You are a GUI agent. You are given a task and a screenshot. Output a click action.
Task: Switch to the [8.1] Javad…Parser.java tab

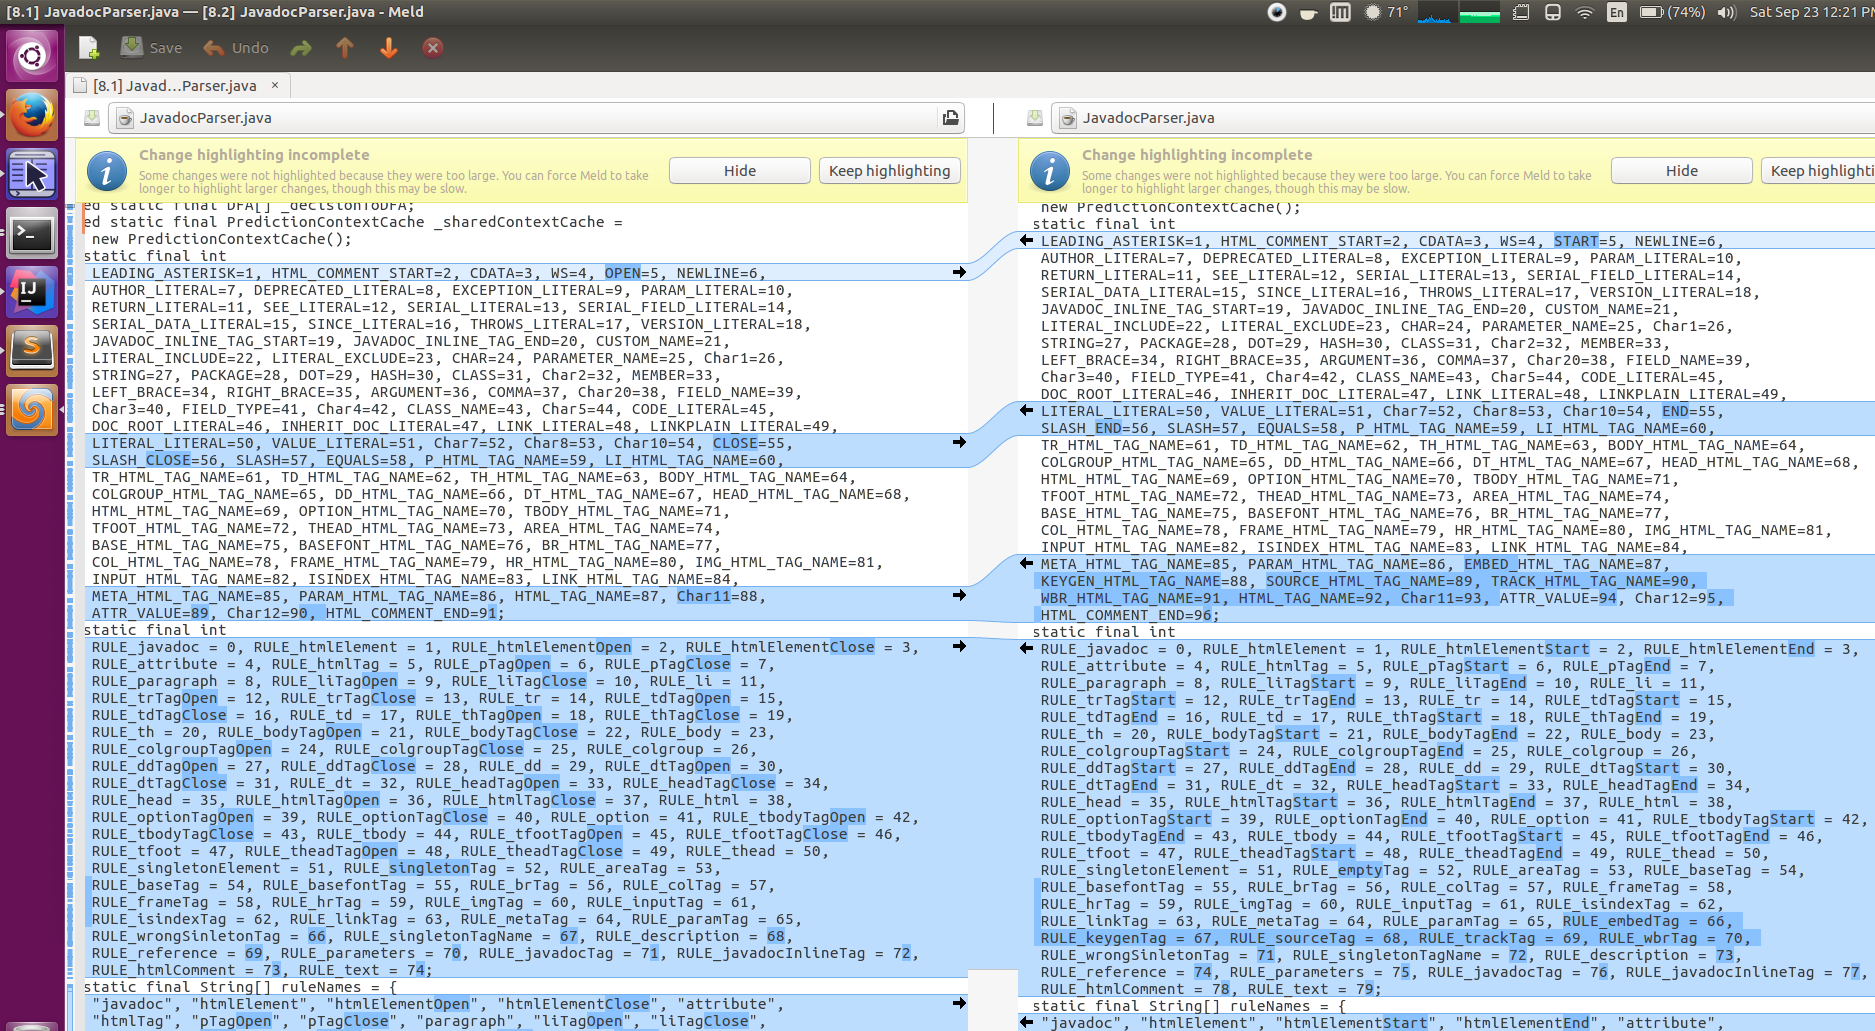175,85
